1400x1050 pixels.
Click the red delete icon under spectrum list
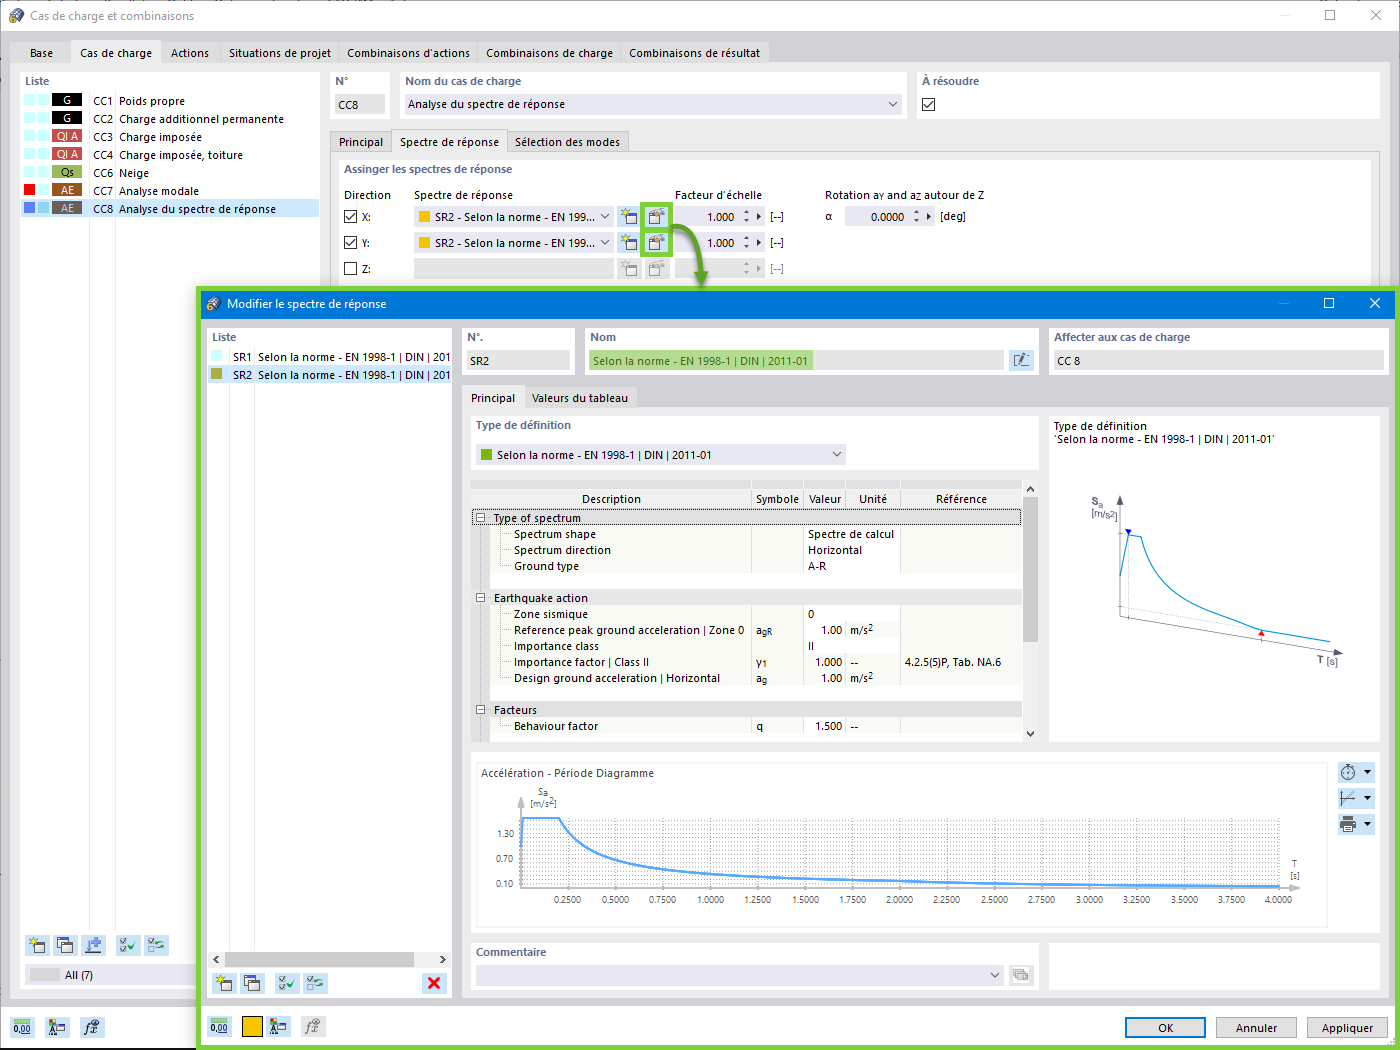tap(434, 983)
